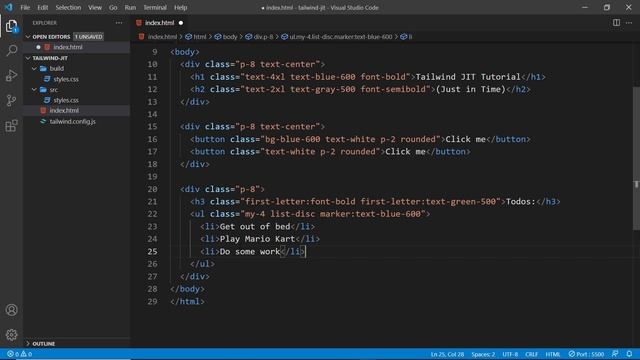Click line number 22 in gutter
Image resolution: width=640 pixels, height=360 pixels.
152,214
